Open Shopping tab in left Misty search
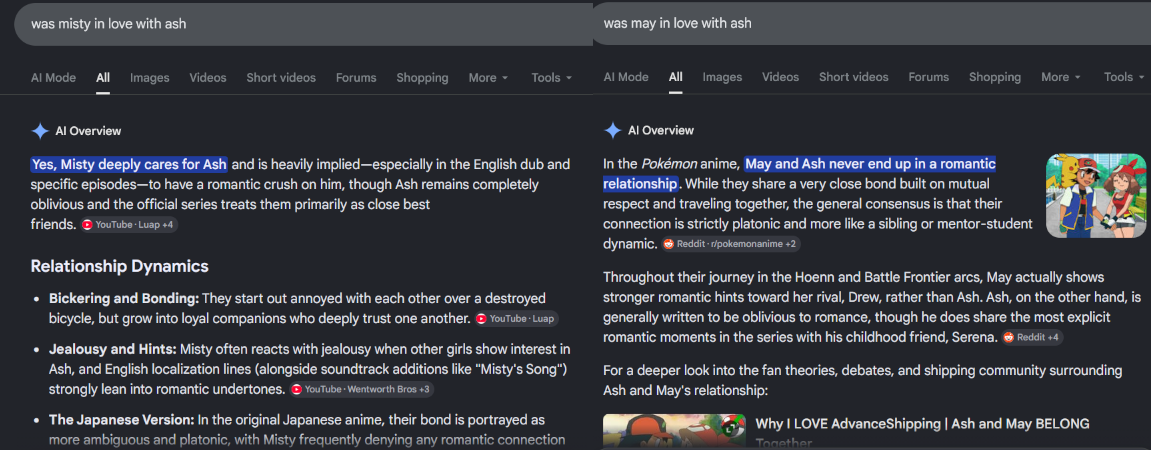The height and width of the screenshot is (450, 1151). coord(422,78)
